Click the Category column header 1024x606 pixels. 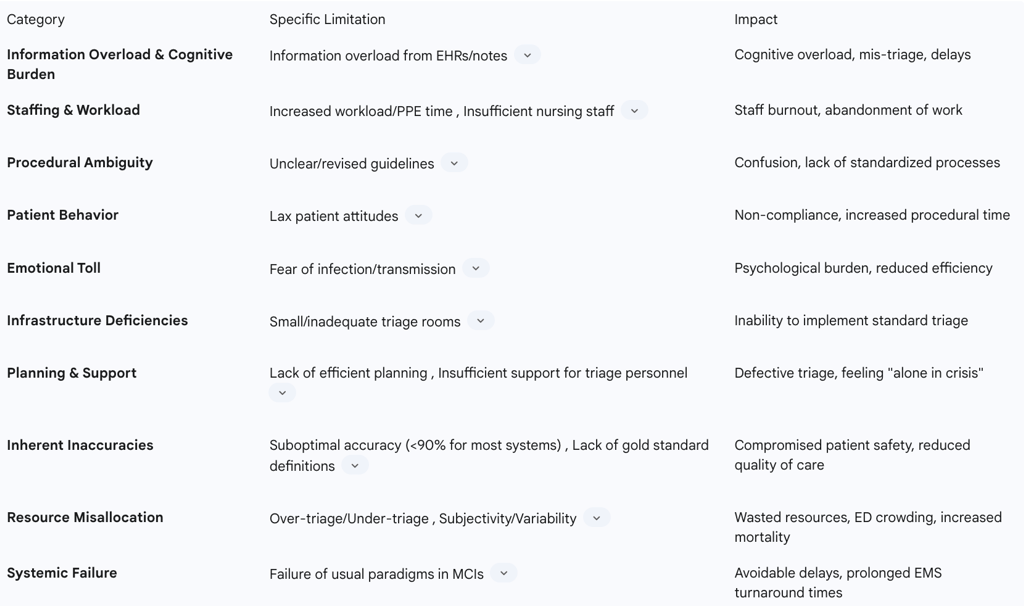(36, 19)
